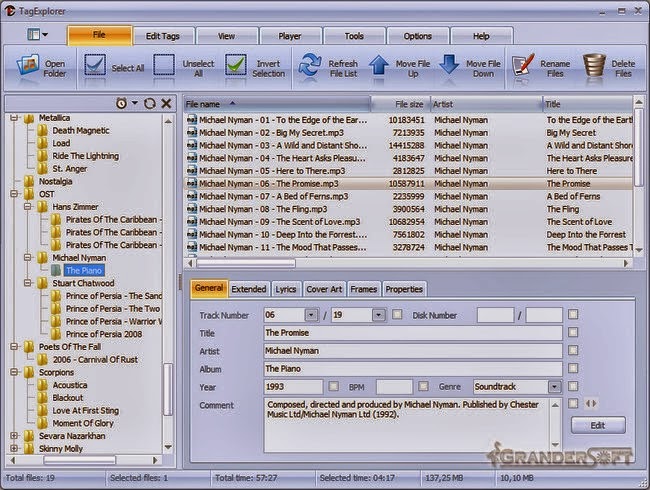Open the Frames tab
The height and width of the screenshot is (490, 650).
coord(364,289)
